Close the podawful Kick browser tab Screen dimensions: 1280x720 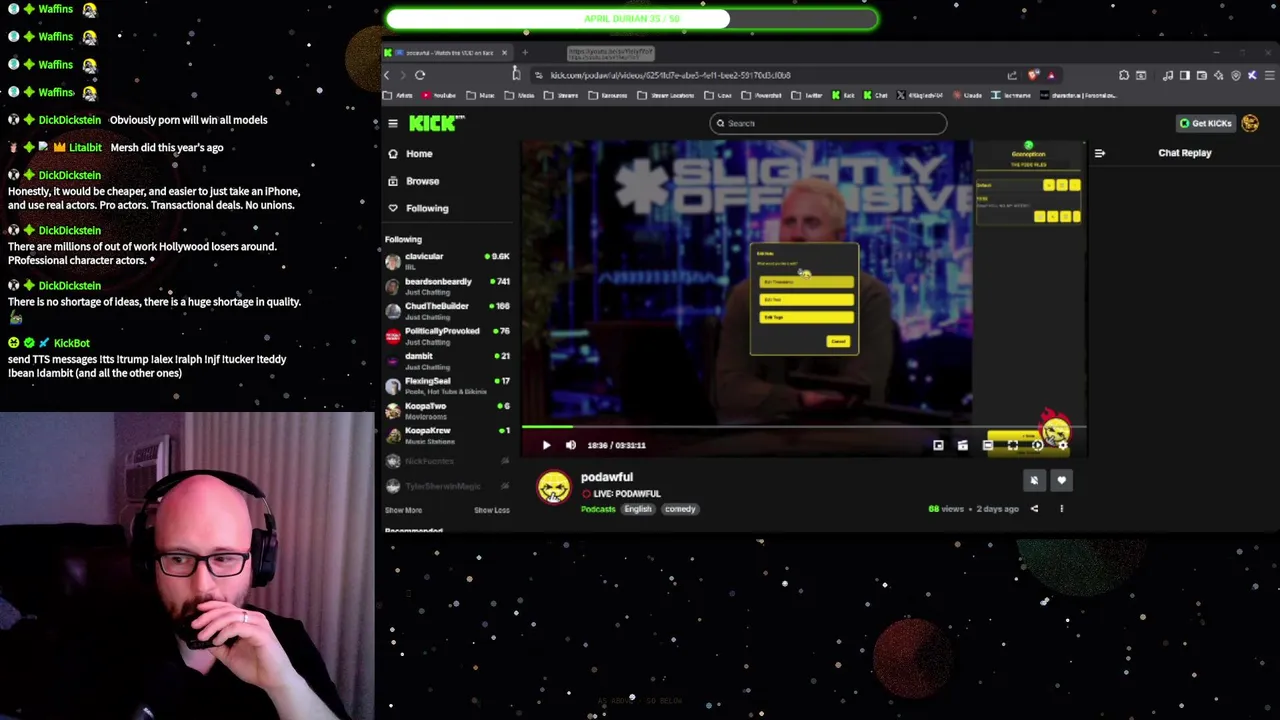[504, 52]
